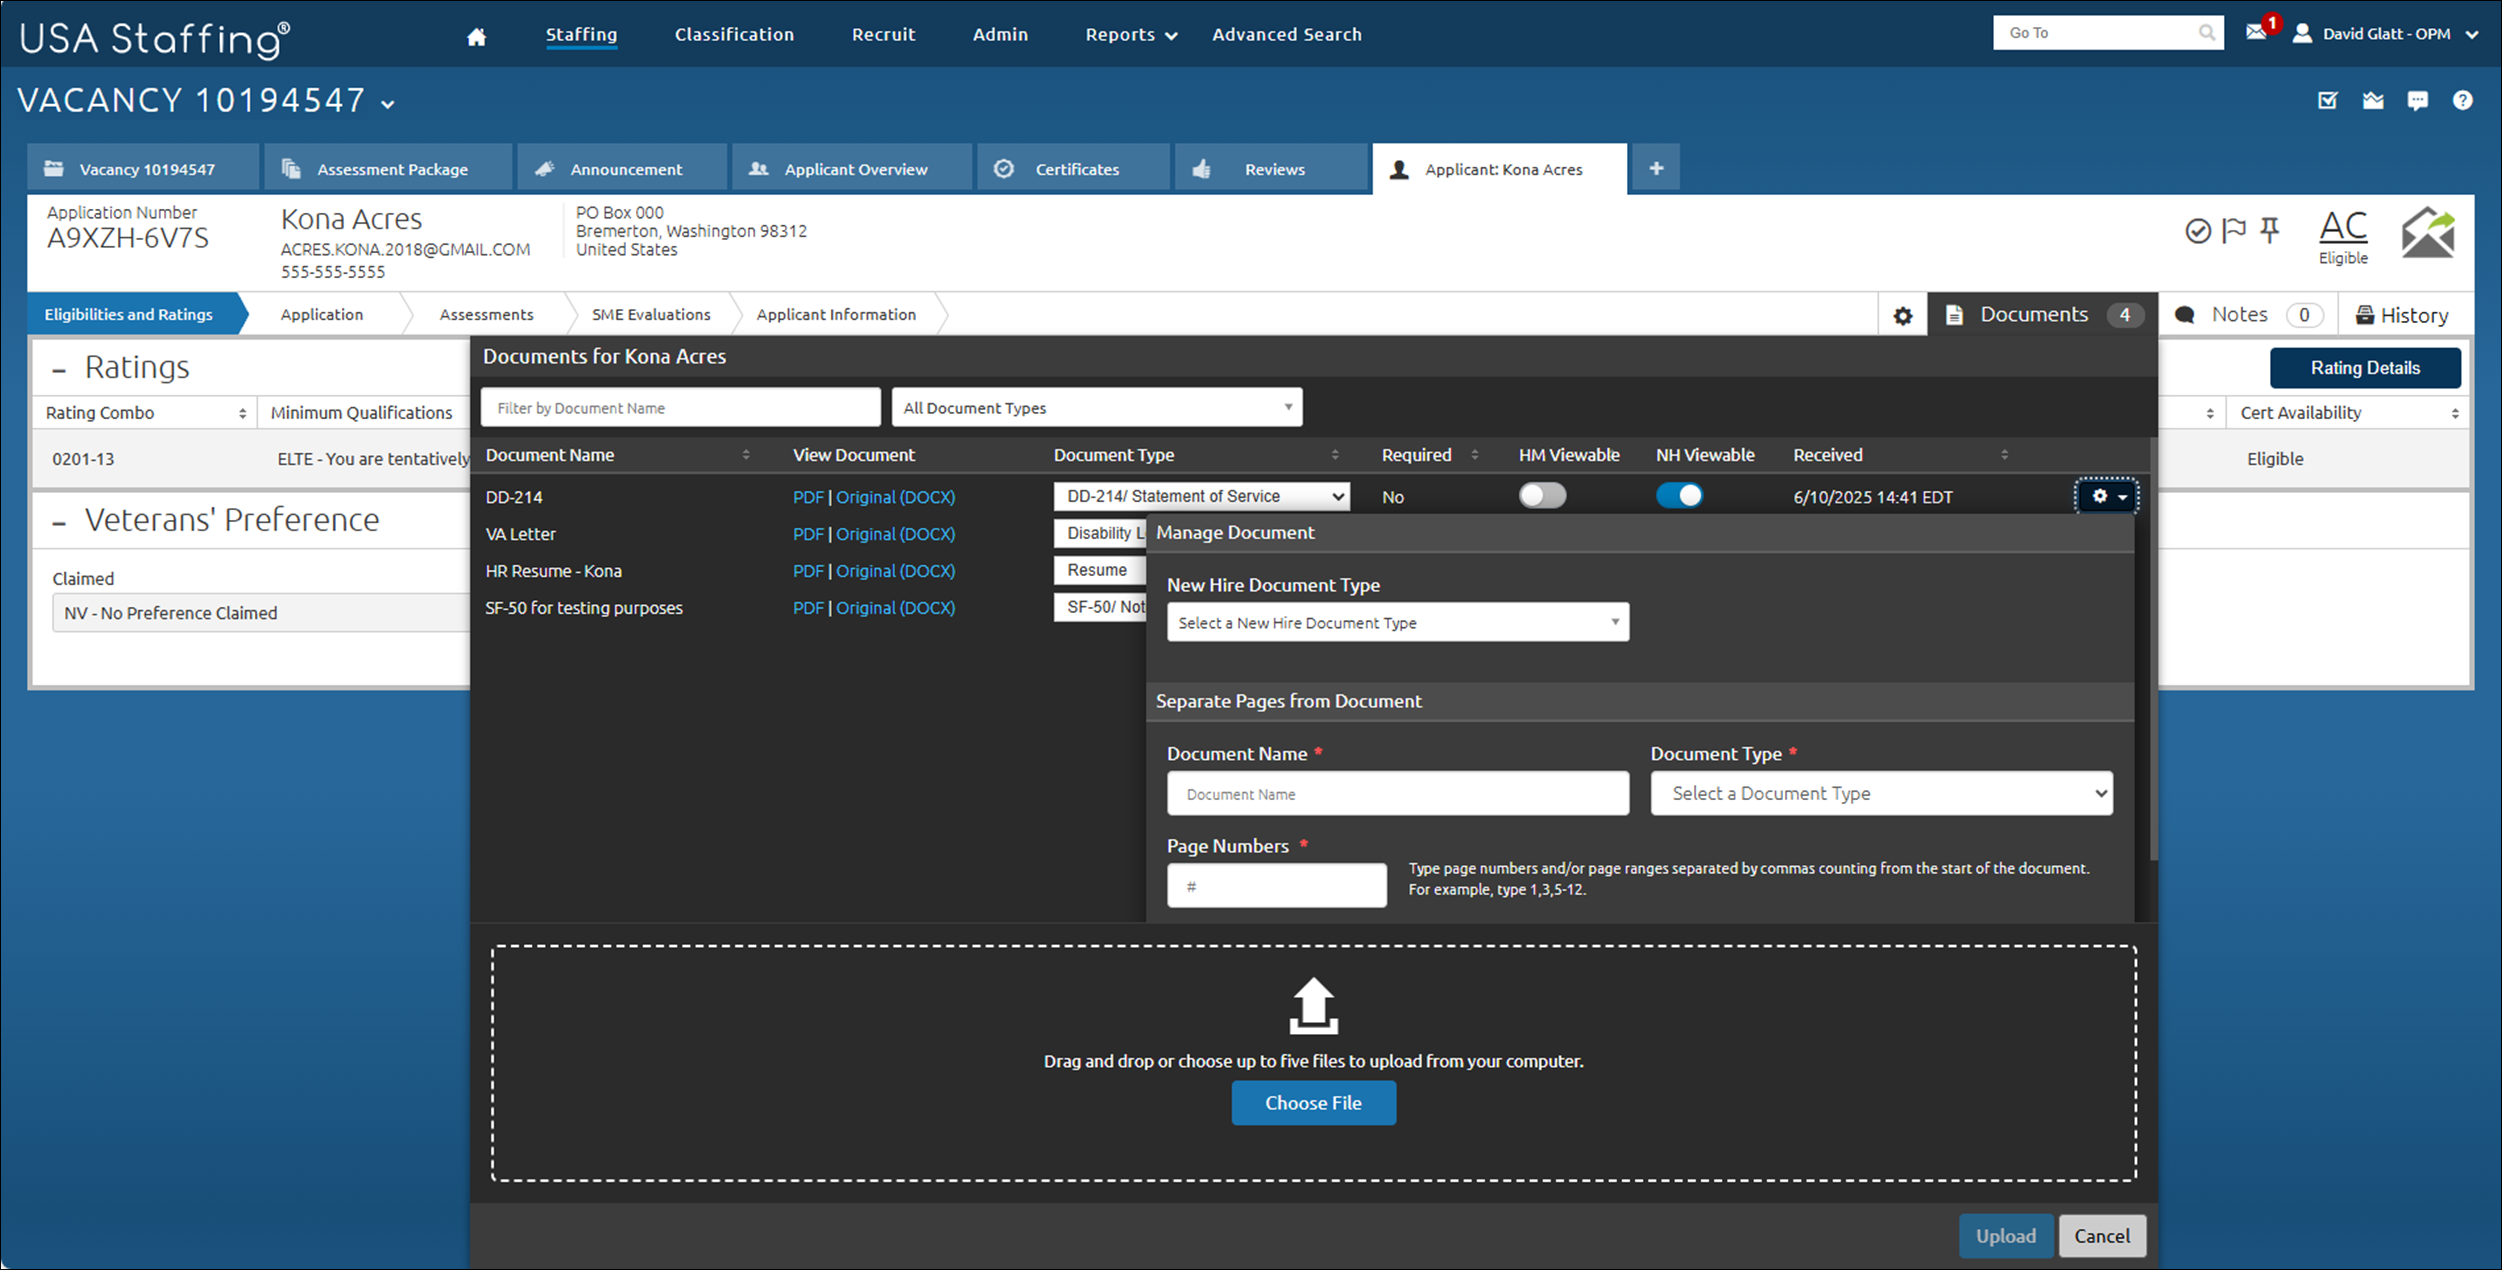Screen dimensions: 2502x1270
Task: Pin the applicant with the pushpin icon
Action: click(x=2270, y=231)
